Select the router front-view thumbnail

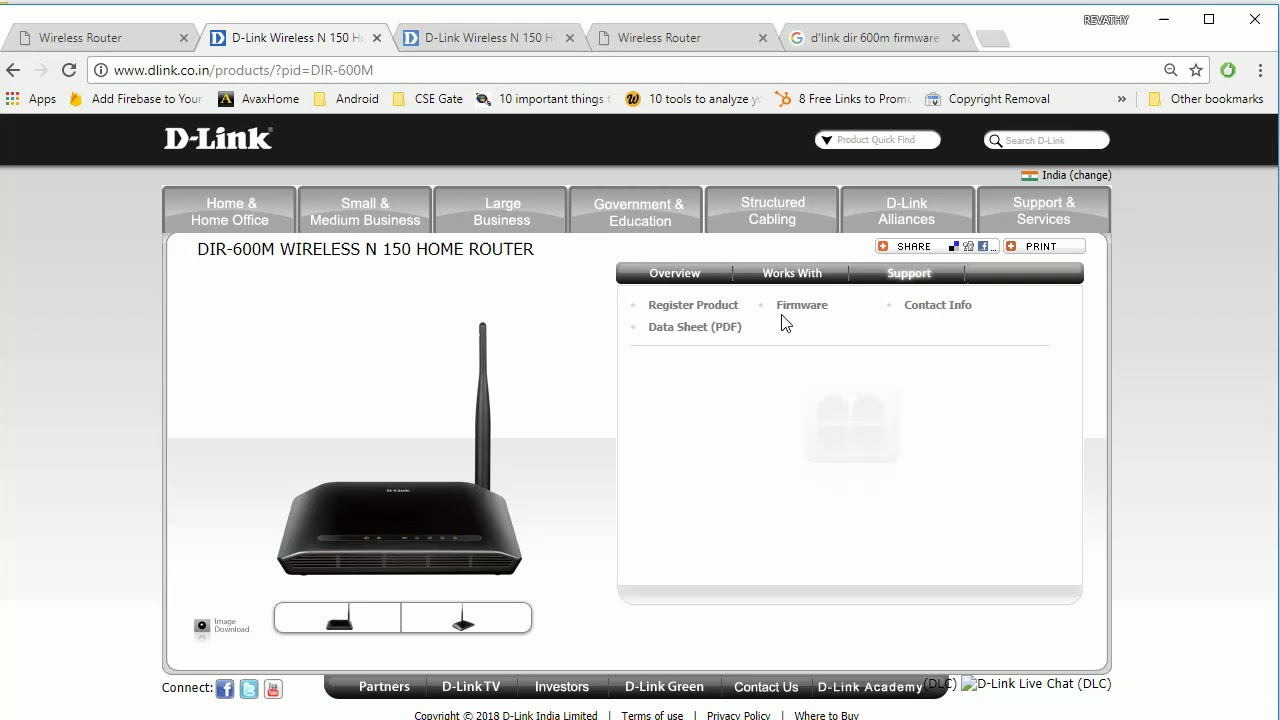(339, 618)
